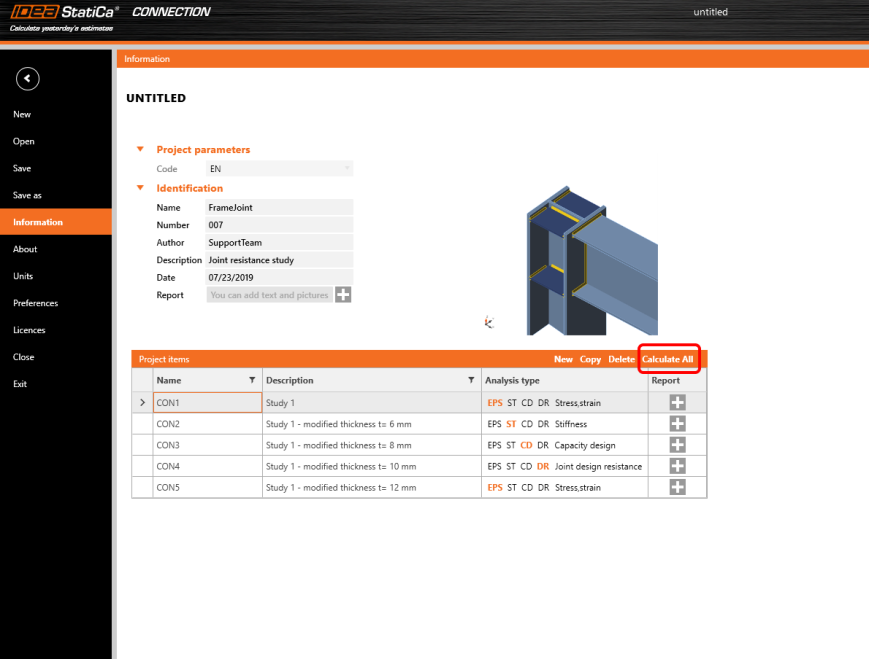
Task: Click Copy in Project items header
Action: pos(590,359)
